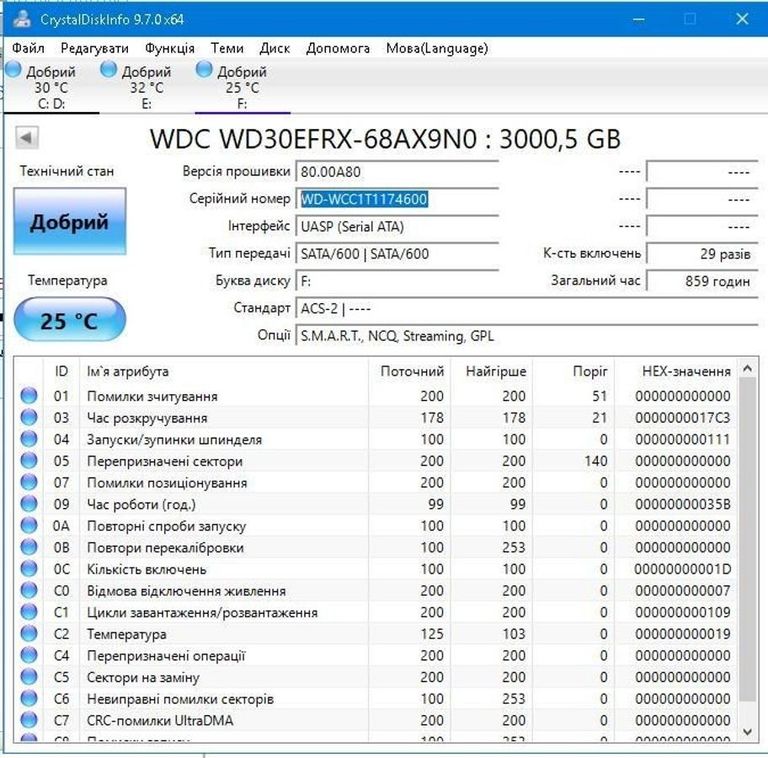The image size is (768, 758).
Task: Click HEX value 00000000035B in the table
Action: (x=683, y=504)
